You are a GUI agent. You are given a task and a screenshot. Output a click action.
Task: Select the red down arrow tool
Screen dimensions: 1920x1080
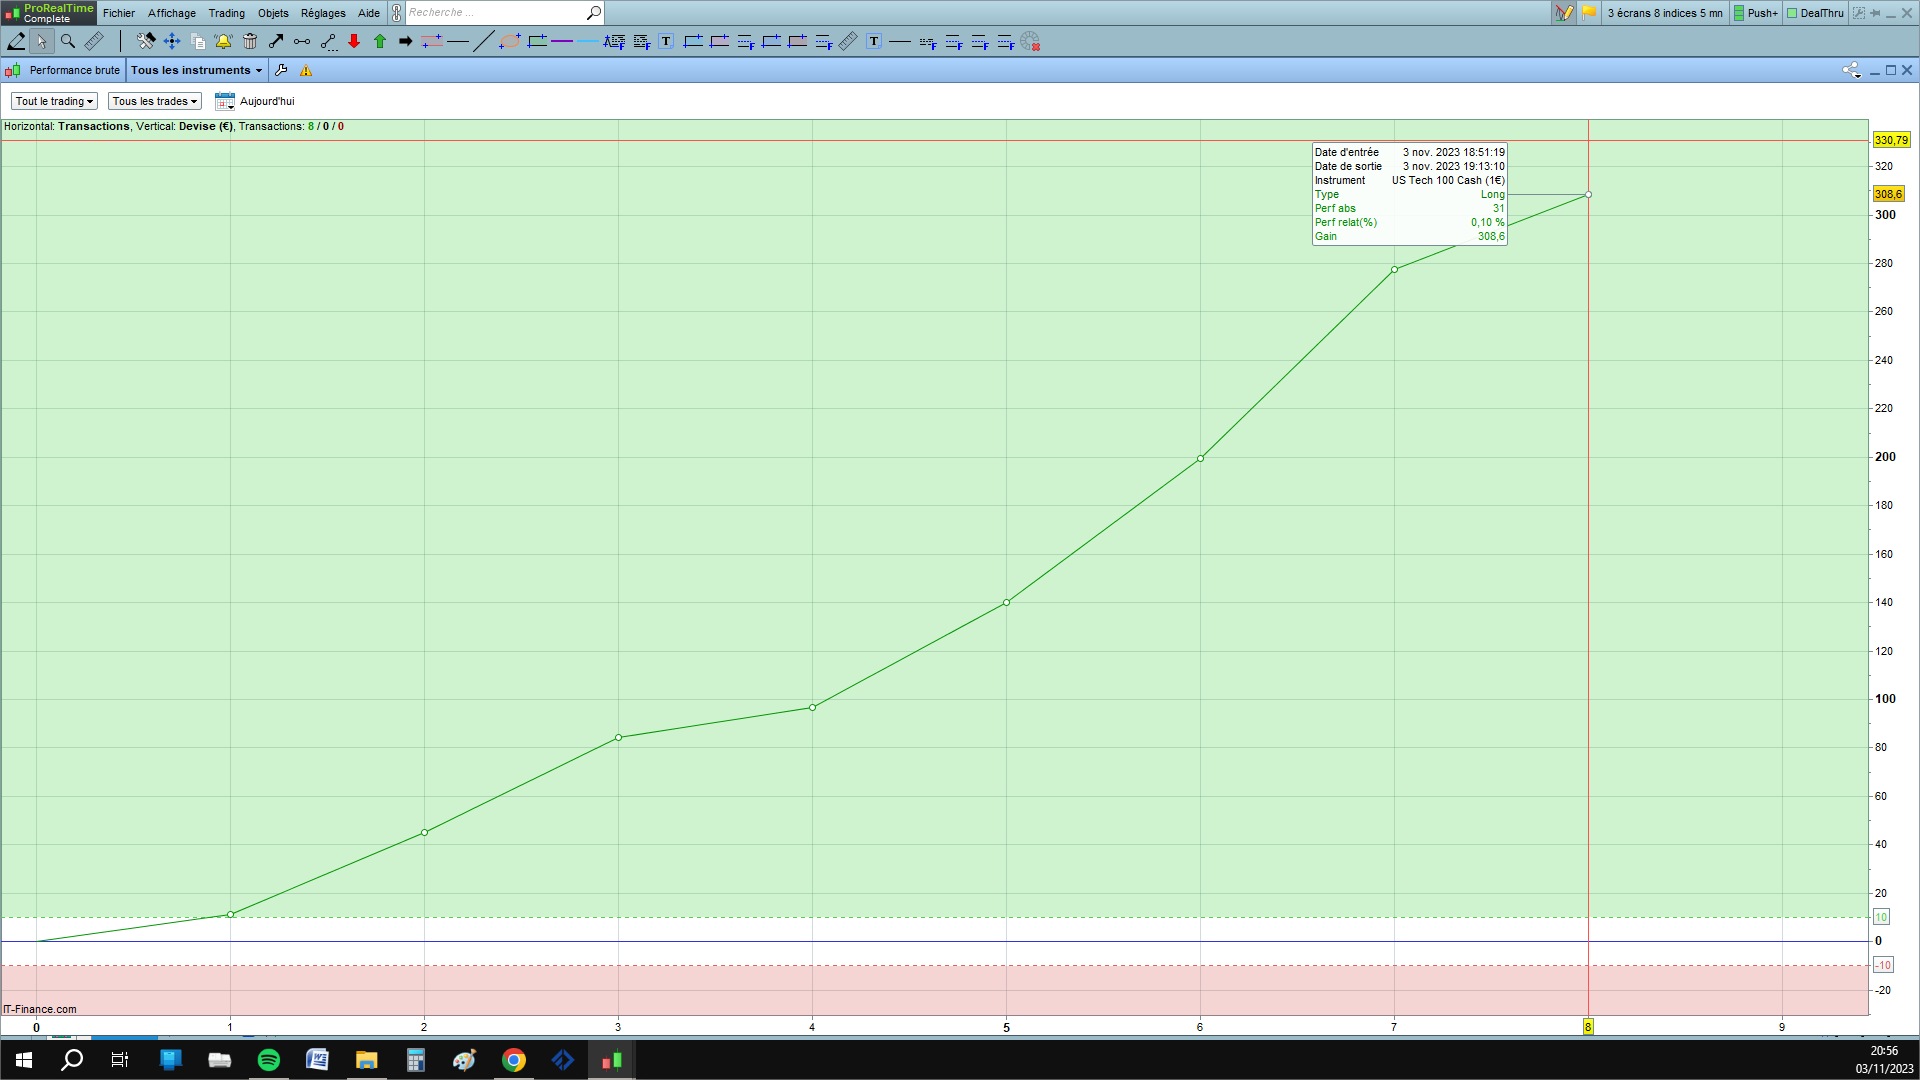coord(354,41)
